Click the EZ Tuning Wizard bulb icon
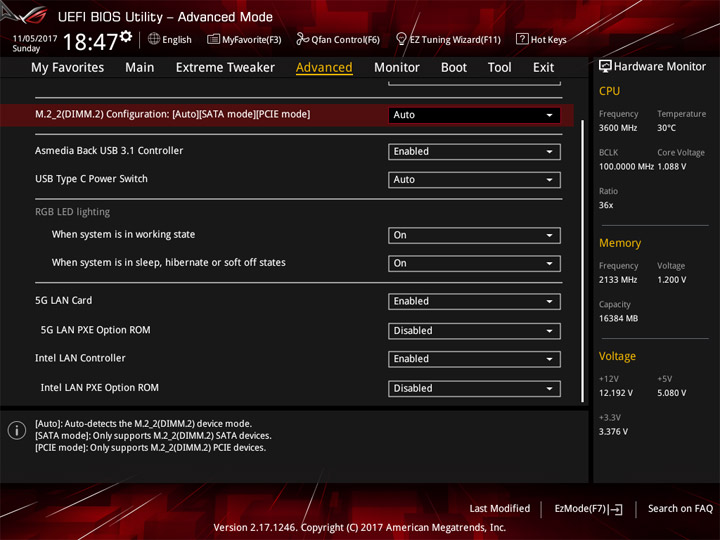This screenshot has width=720, height=540. coord(401,39)
